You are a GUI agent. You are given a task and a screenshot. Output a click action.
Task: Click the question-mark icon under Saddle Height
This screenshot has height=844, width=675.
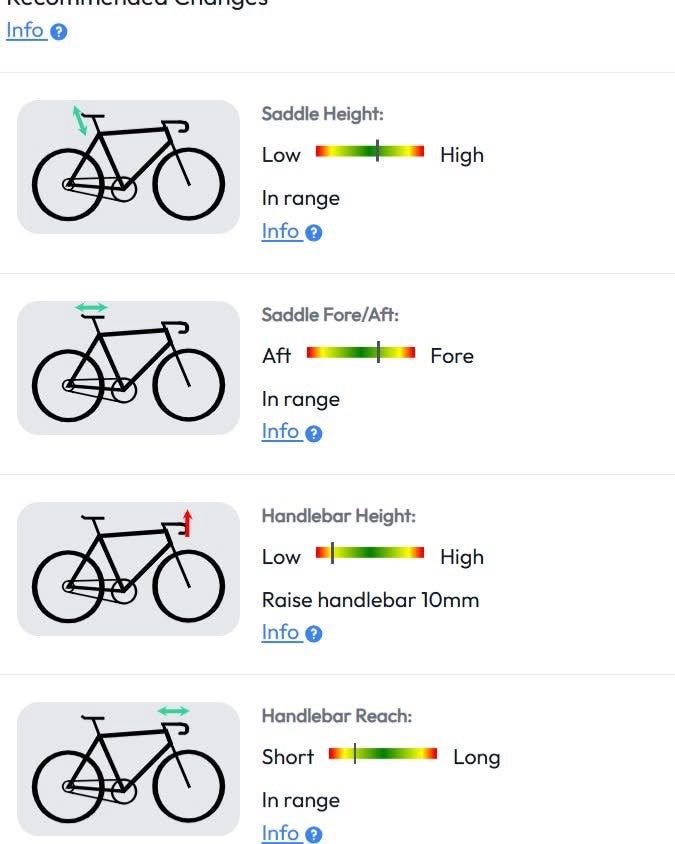(314, 233)
